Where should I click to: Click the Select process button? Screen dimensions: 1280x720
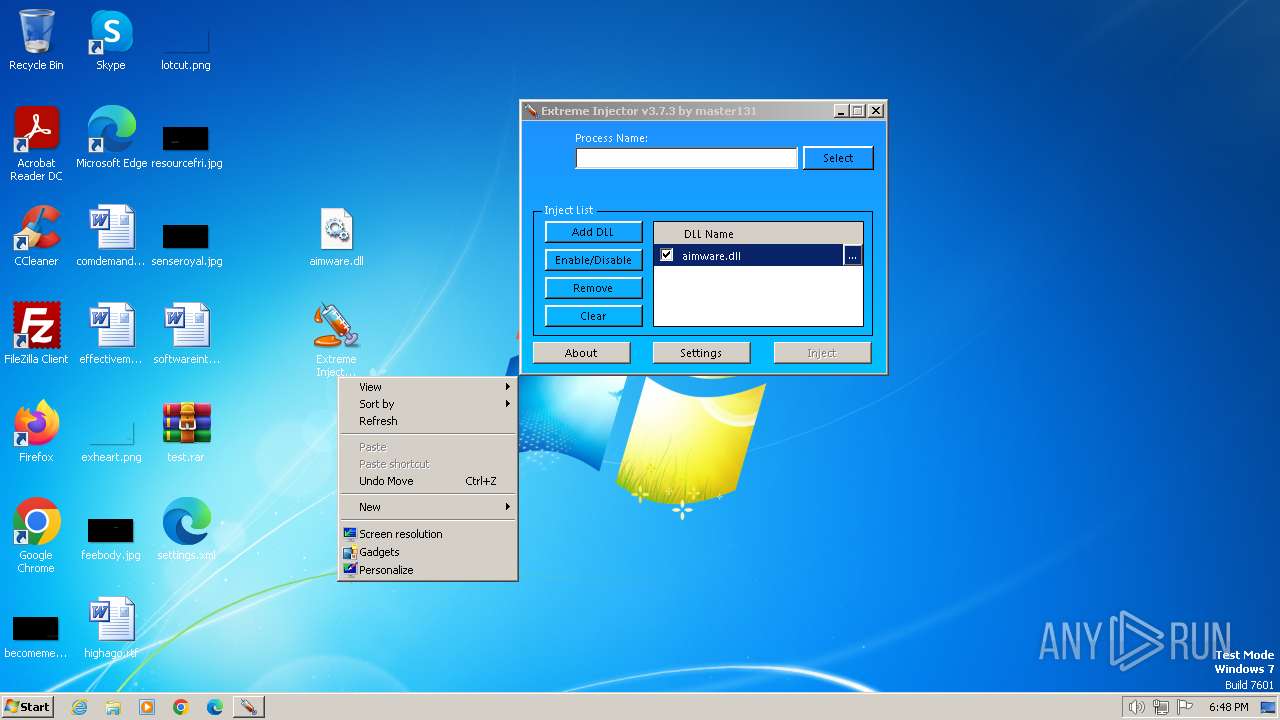(x=838, y=158)
